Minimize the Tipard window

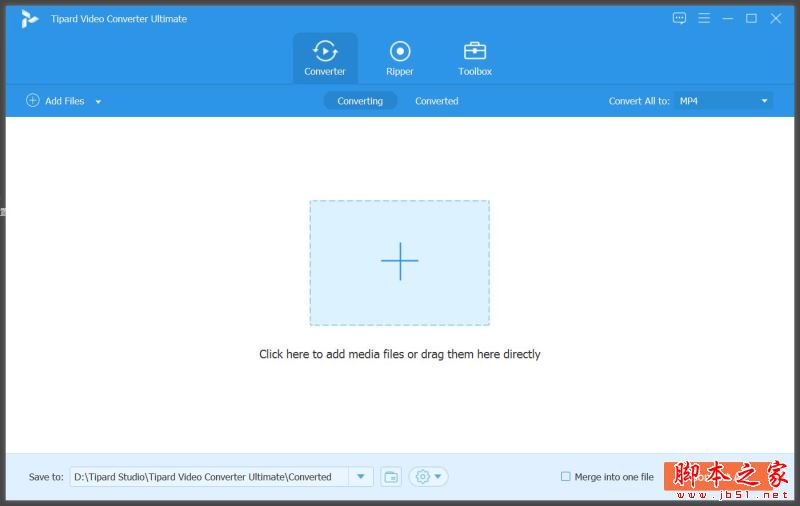(x=728, y=19)
